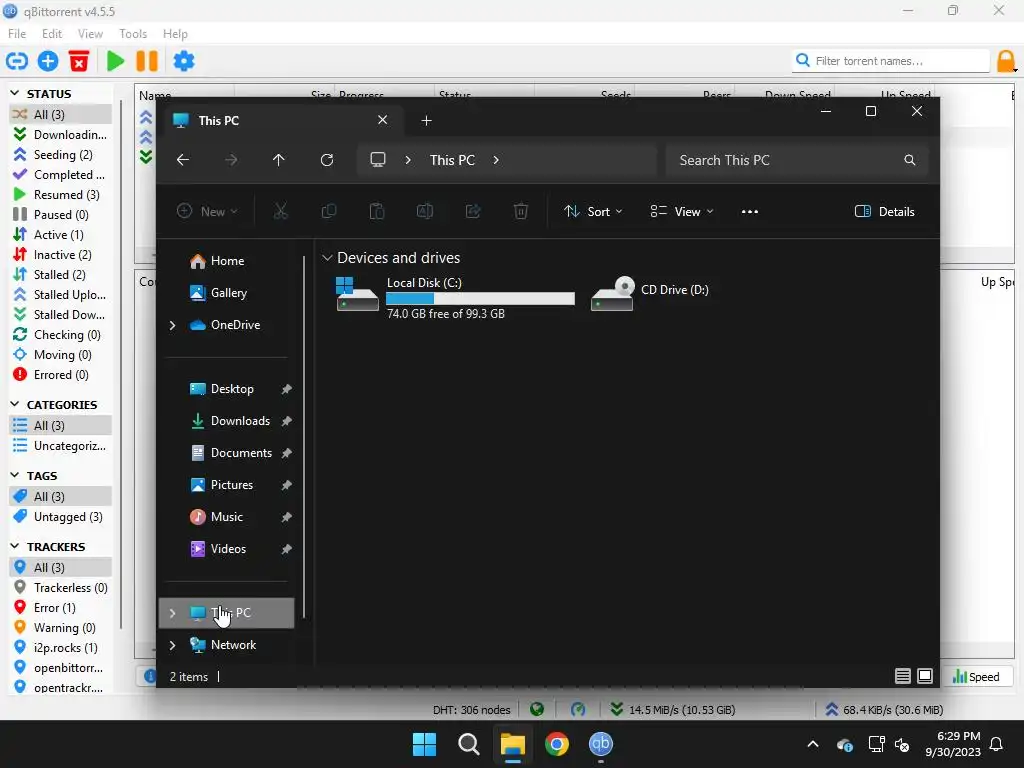Image resolution: width=1024 pixels, height=768 pixels.
Task: Open qBittorrent Options gear icon
Action: pos(184,61)
